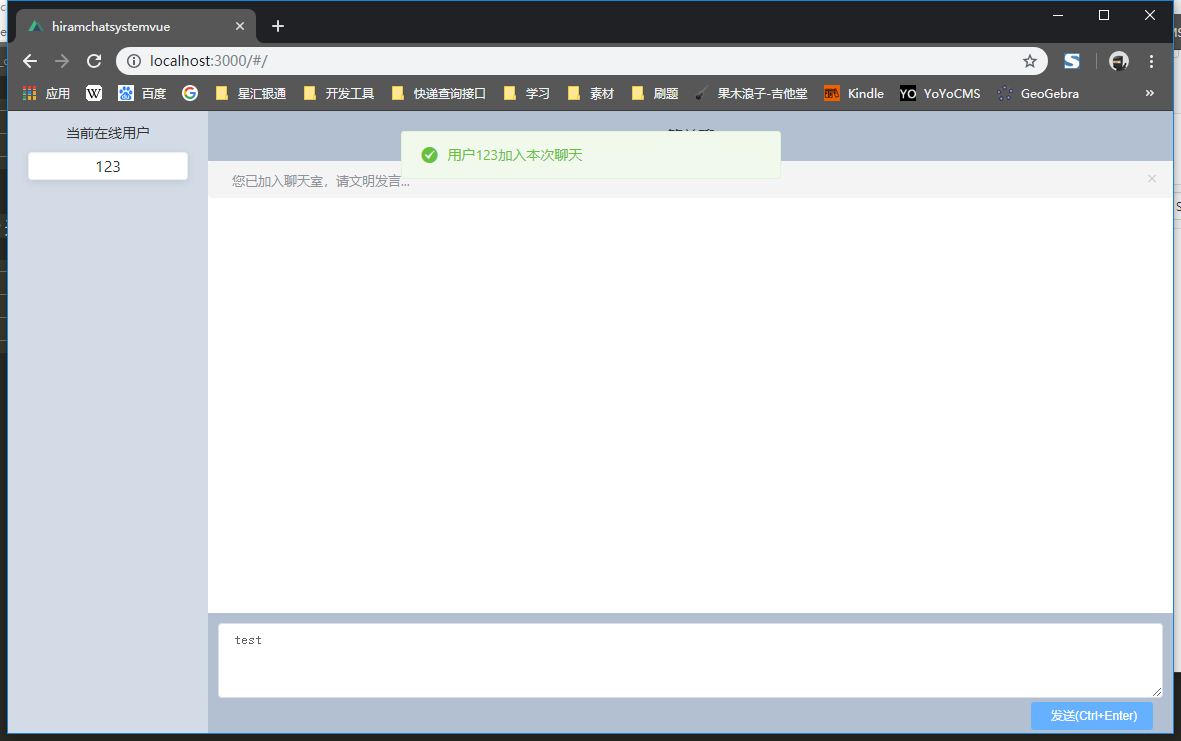This screenshot has height=741, width=1181.
Task: Open the 开发工具 bookmark folder
Action: click(339, 93)
